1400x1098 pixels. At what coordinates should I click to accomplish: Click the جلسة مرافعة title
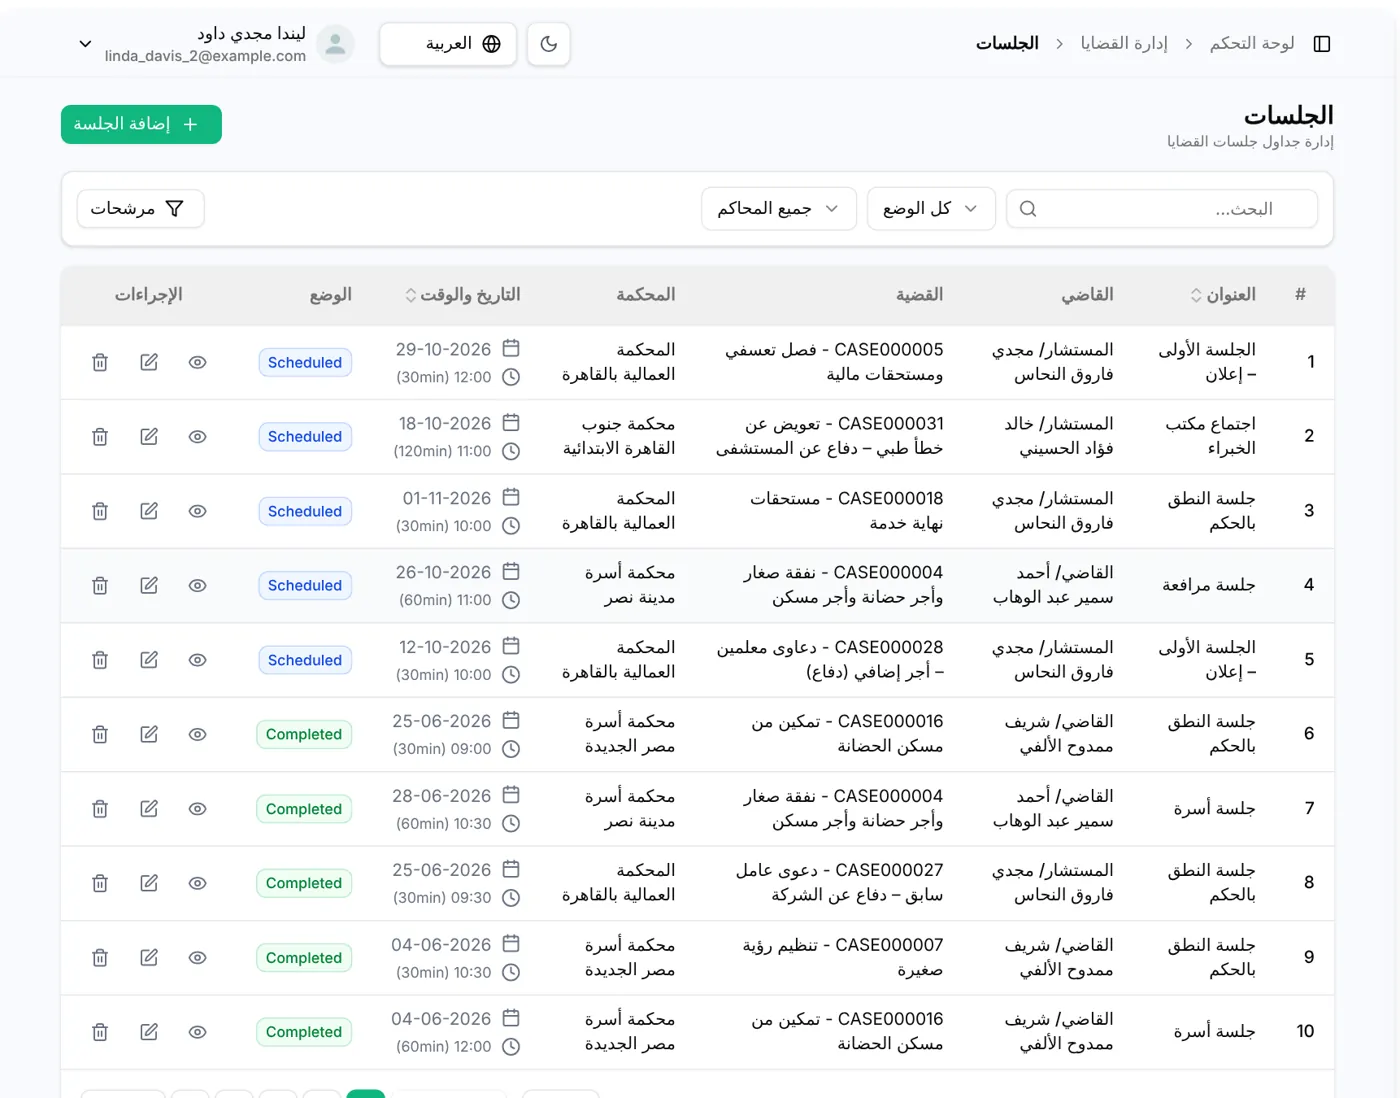1209,585
